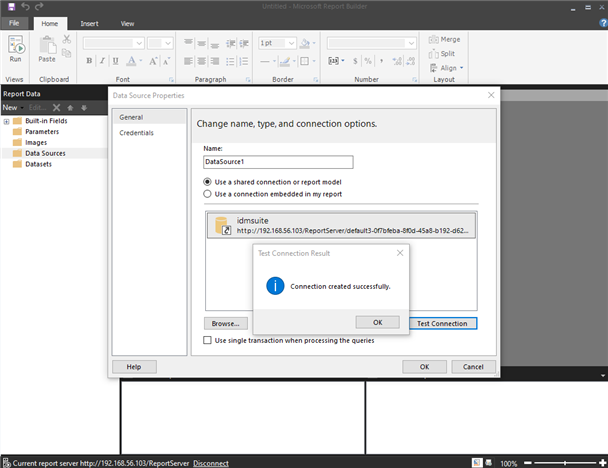608x468 pixels.
Task: Click the delete X icon in Report Data
Action: (x=56, y=107)
